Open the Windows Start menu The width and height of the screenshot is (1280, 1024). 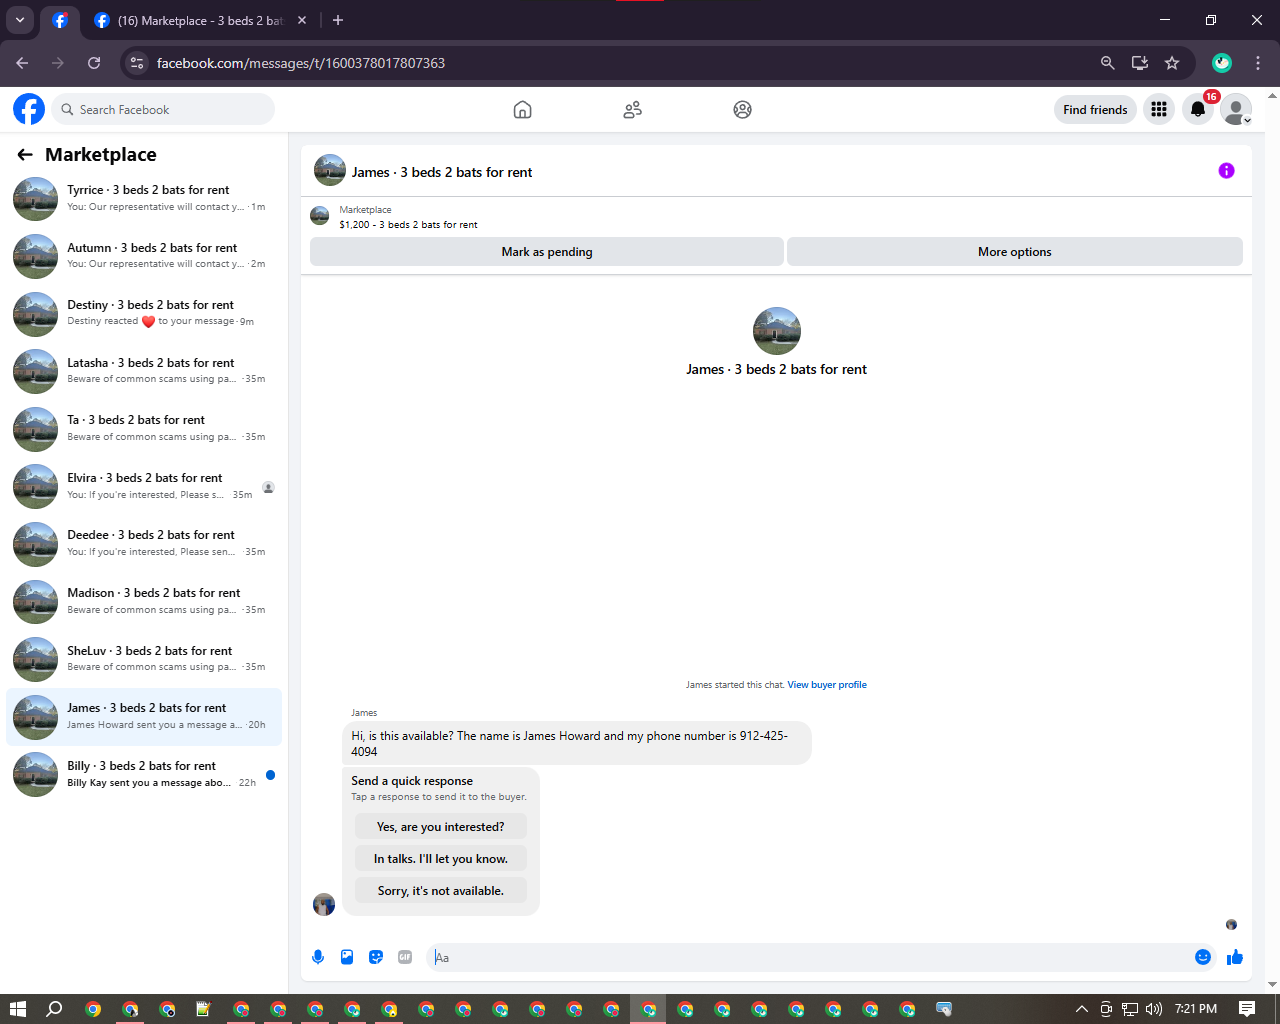coord(18,1009)
